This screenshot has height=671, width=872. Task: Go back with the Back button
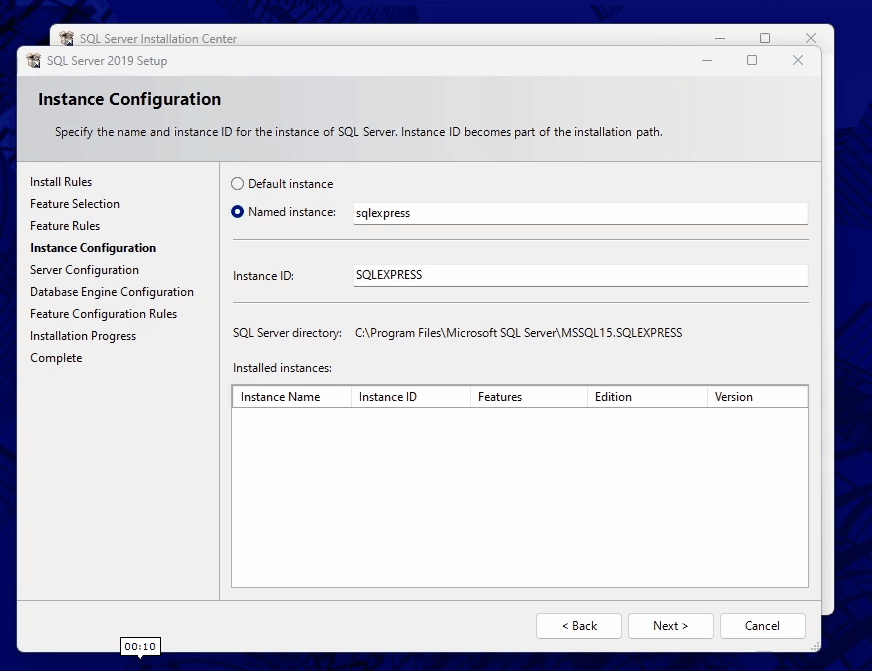click(579, 626)
